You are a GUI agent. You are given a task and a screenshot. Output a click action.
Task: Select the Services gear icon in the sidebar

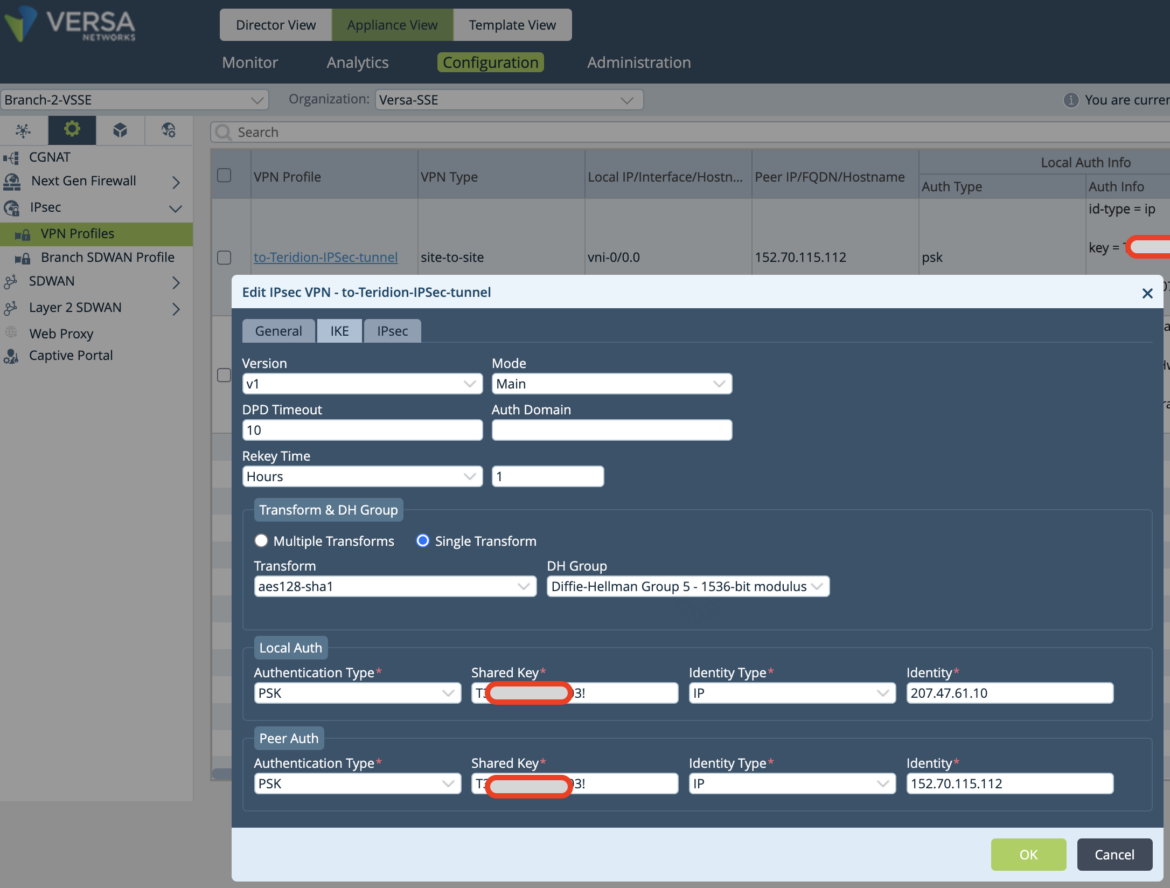click(70, 130)
